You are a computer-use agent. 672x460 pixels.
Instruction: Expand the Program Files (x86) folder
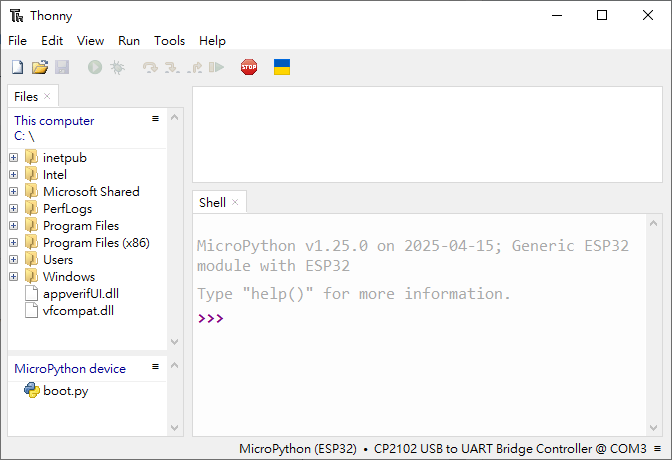tap(14, 242)
